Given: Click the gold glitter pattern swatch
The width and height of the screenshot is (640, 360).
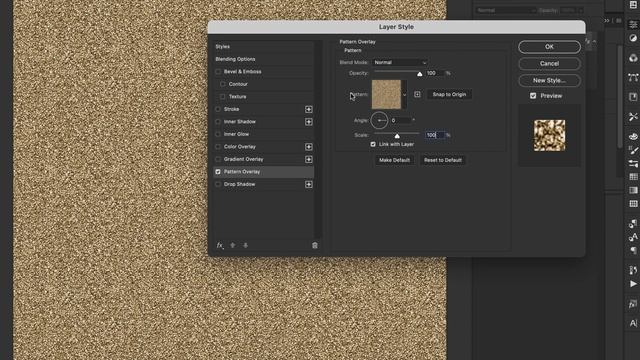Looking at the screenshot, I should pyautogui.click(x=387, y=95).
